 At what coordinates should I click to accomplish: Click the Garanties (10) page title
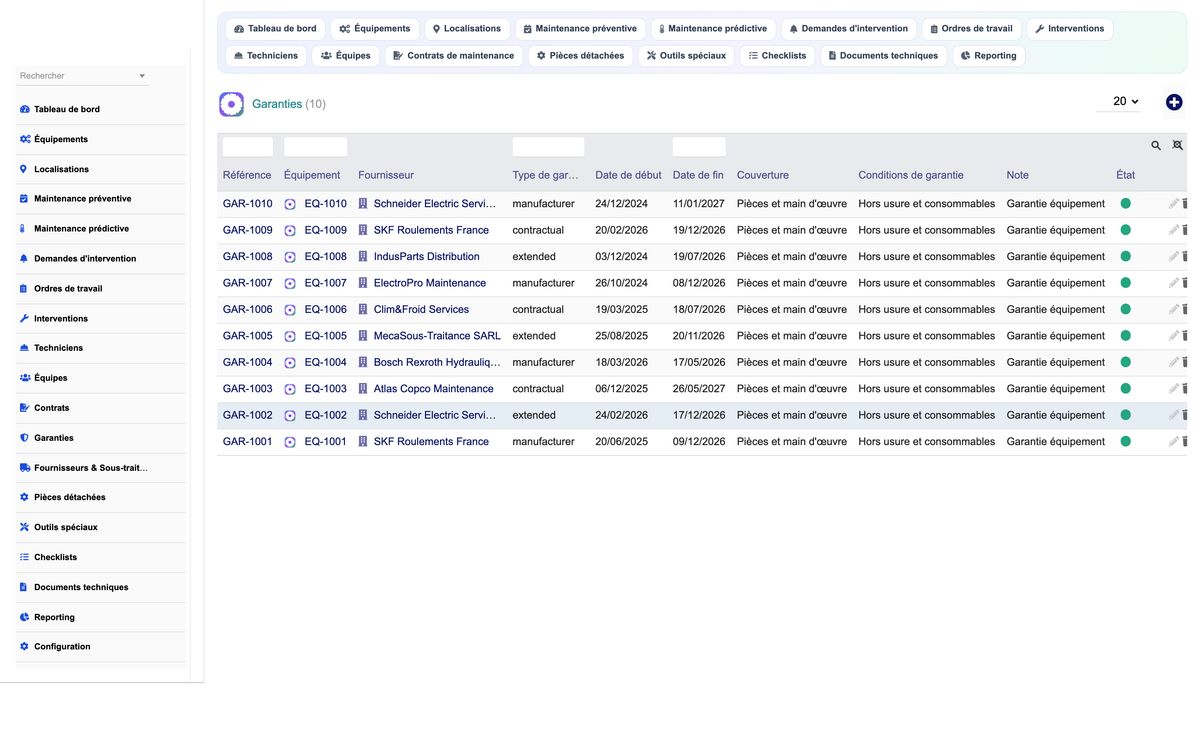289,104
